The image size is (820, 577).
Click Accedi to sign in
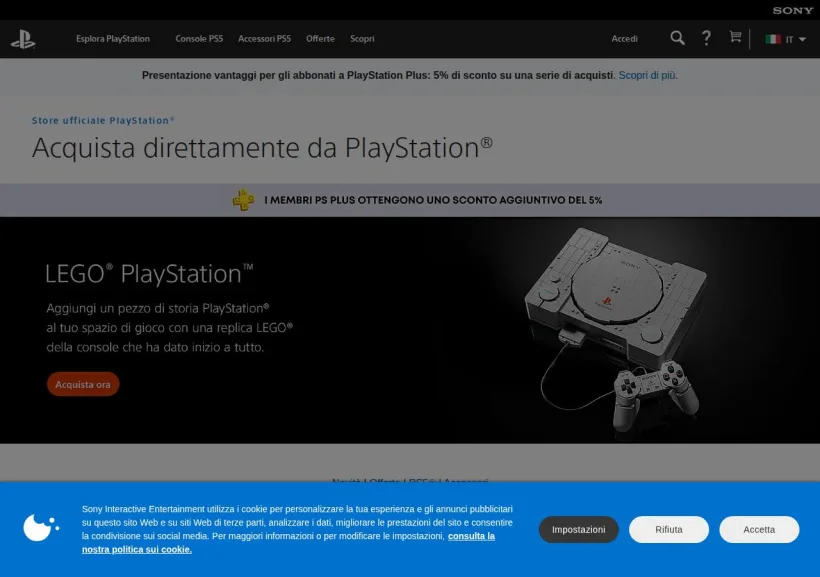click(624, 39)
